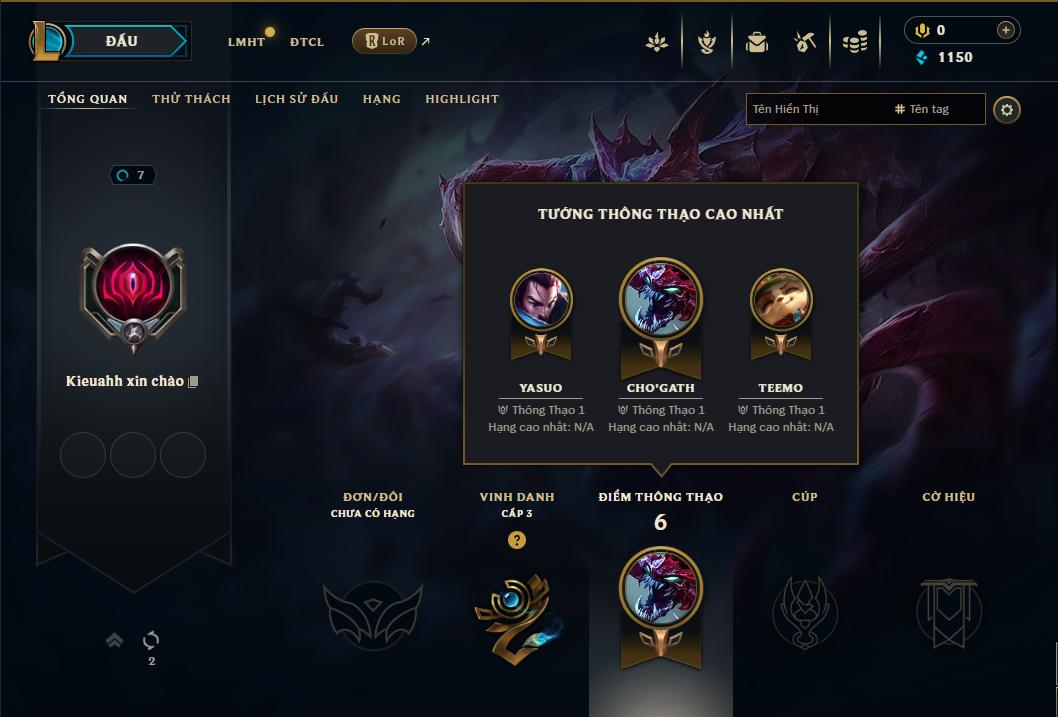Image resolution: width=1058 pixels, height=717 pixels.
Task: Open the Champion Mastery crest icon
Action: pyautogui.click(x=706, y=42)
